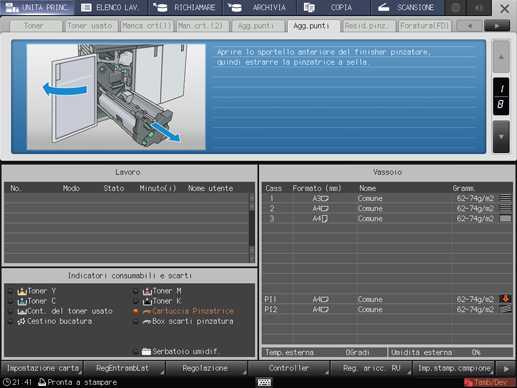Open the globe language icon
The image size is (517, 388).
456,7
